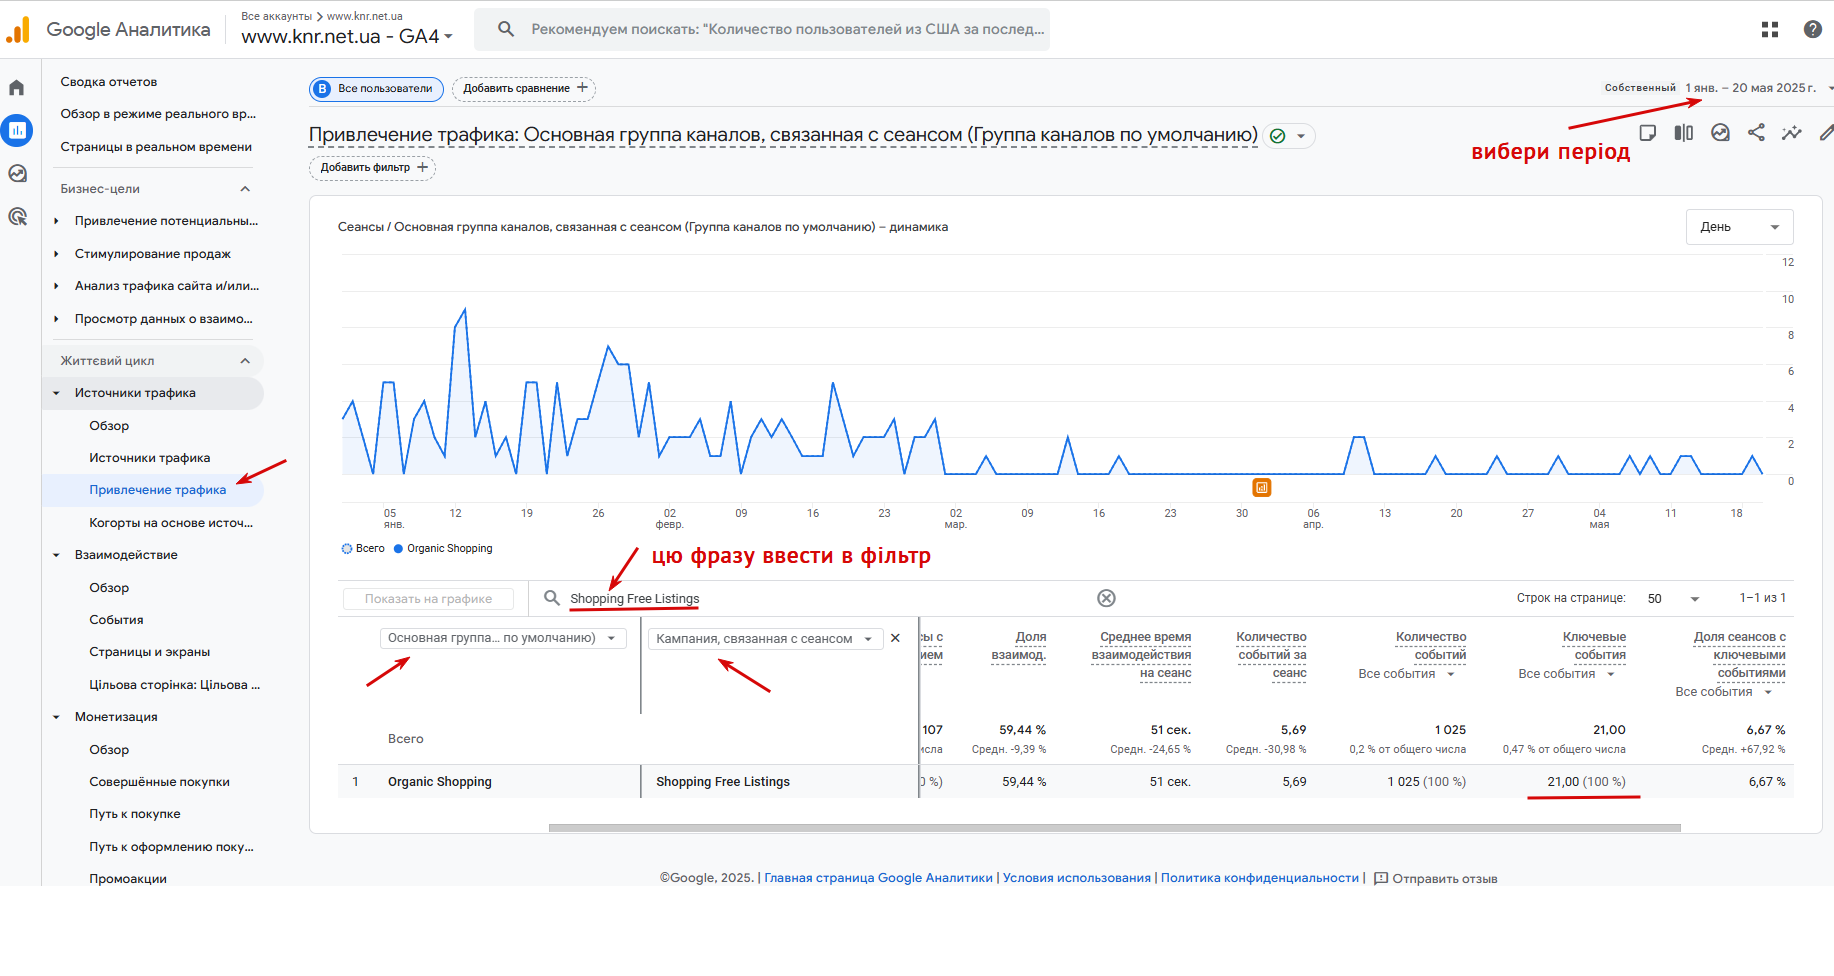The width and height of the screenshot is (1834, 976).
Task: Open the dropdown next to report status check
Action: pos(1301,136)
